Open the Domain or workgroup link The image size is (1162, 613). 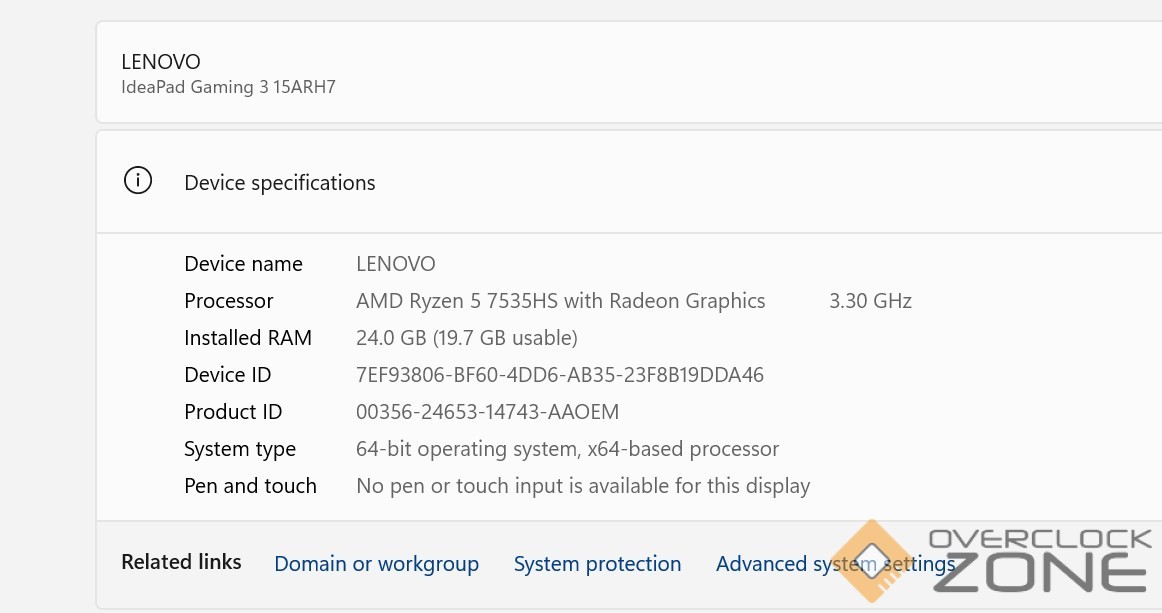click(376, 564)
